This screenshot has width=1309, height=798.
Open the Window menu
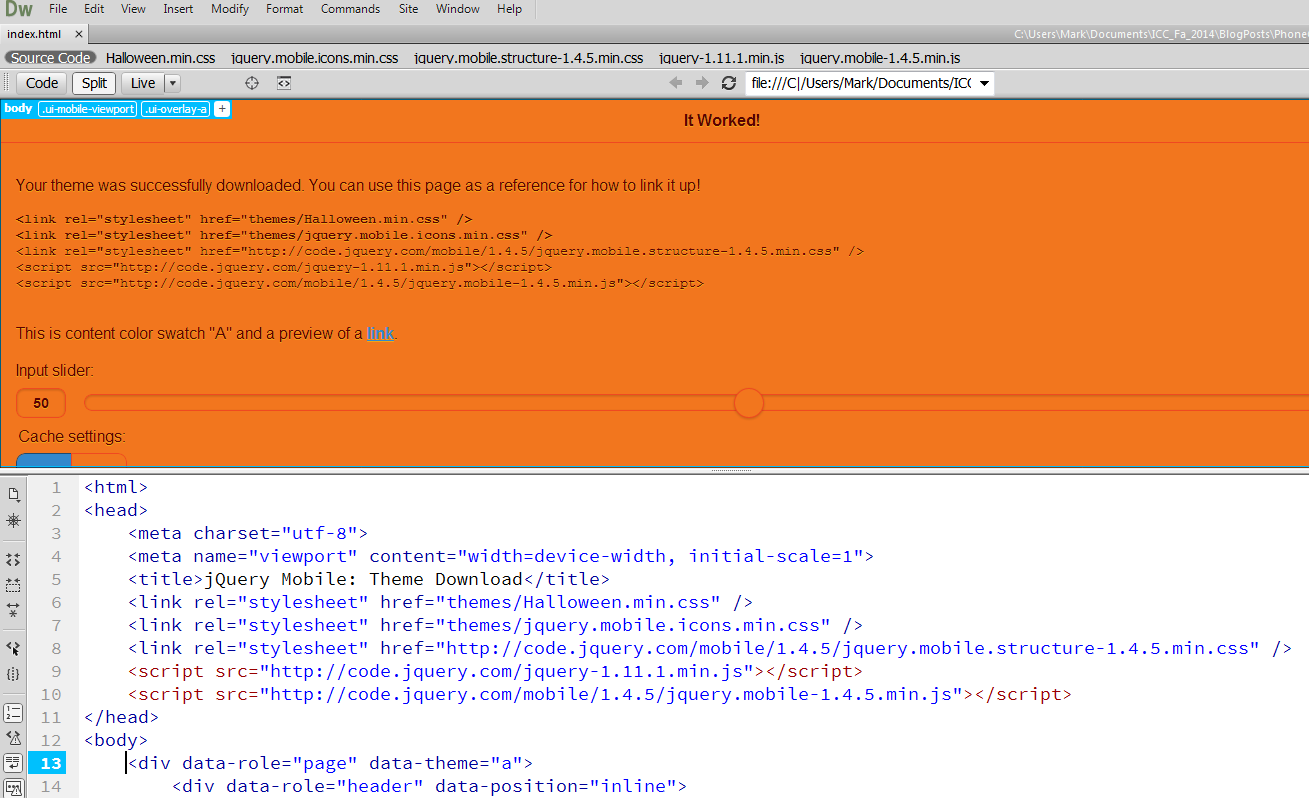pyautogui.click(x=457, y=9)
